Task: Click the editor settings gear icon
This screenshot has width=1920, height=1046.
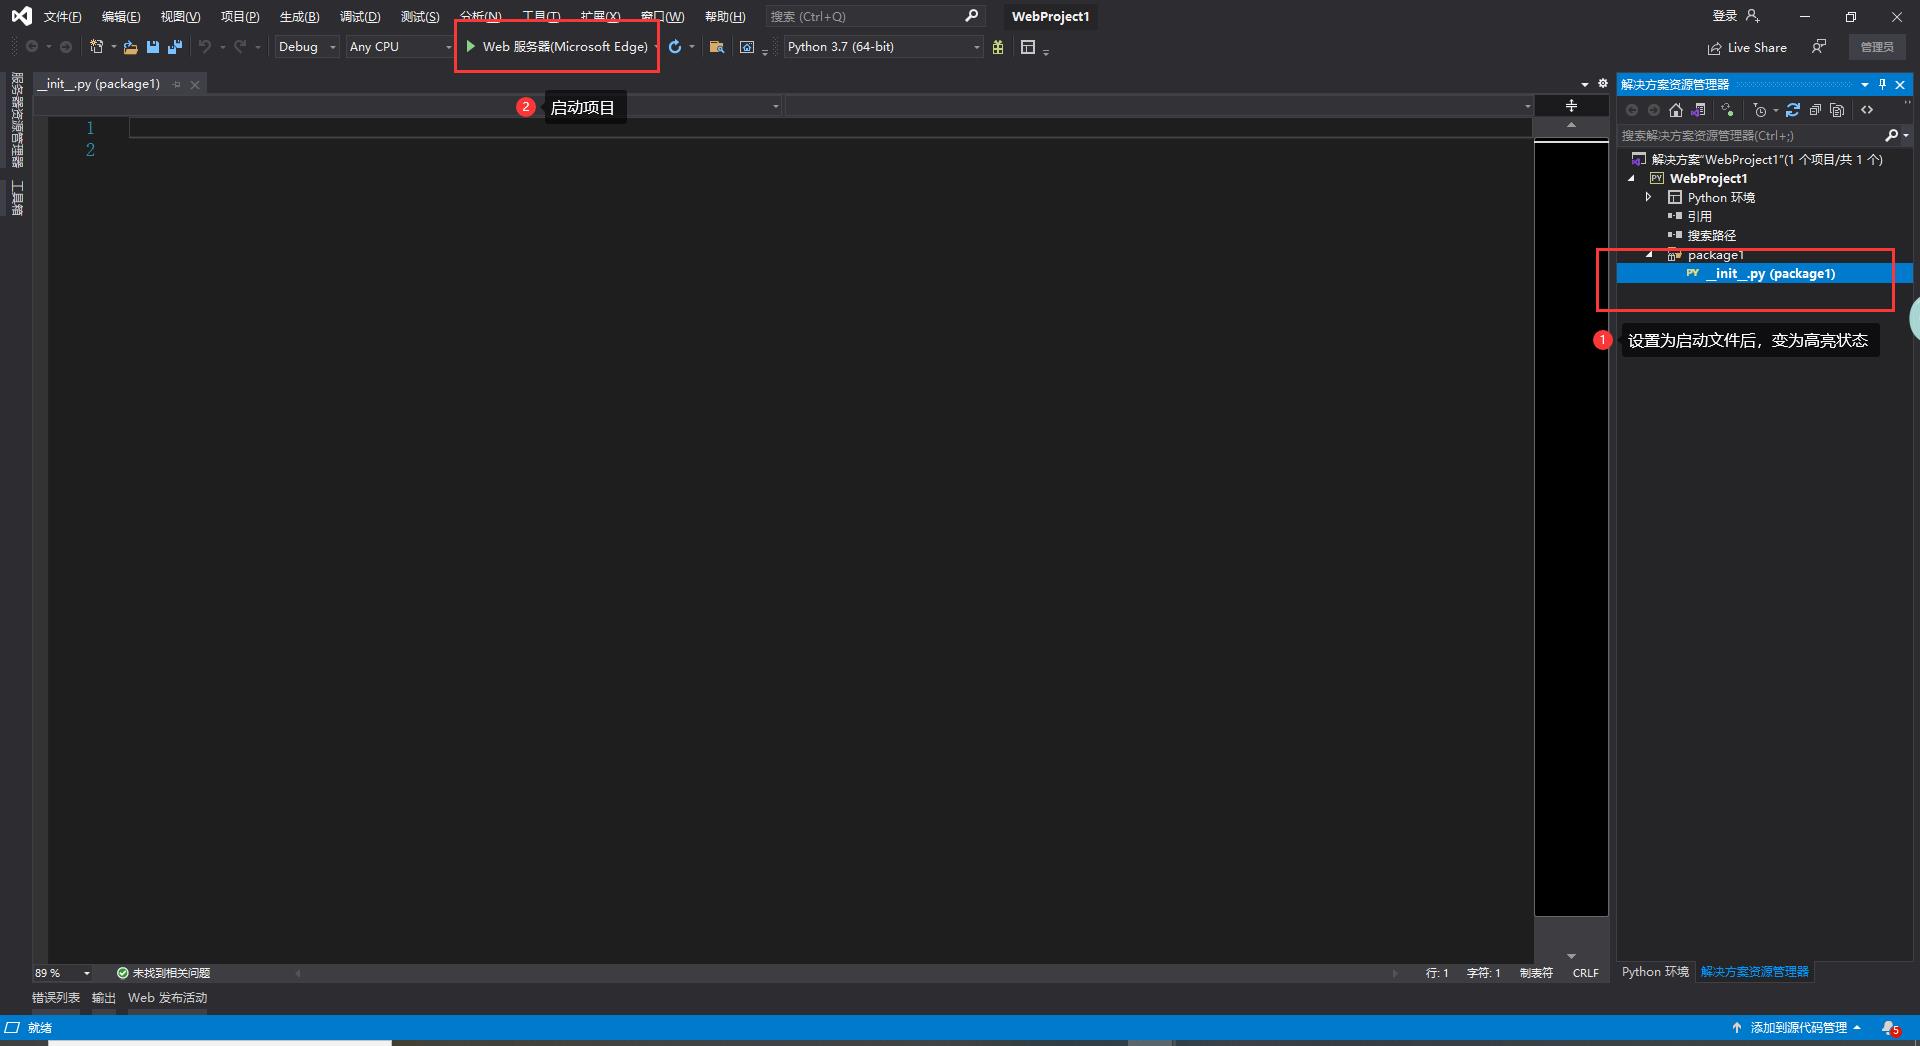Action: pos(1603,84)
